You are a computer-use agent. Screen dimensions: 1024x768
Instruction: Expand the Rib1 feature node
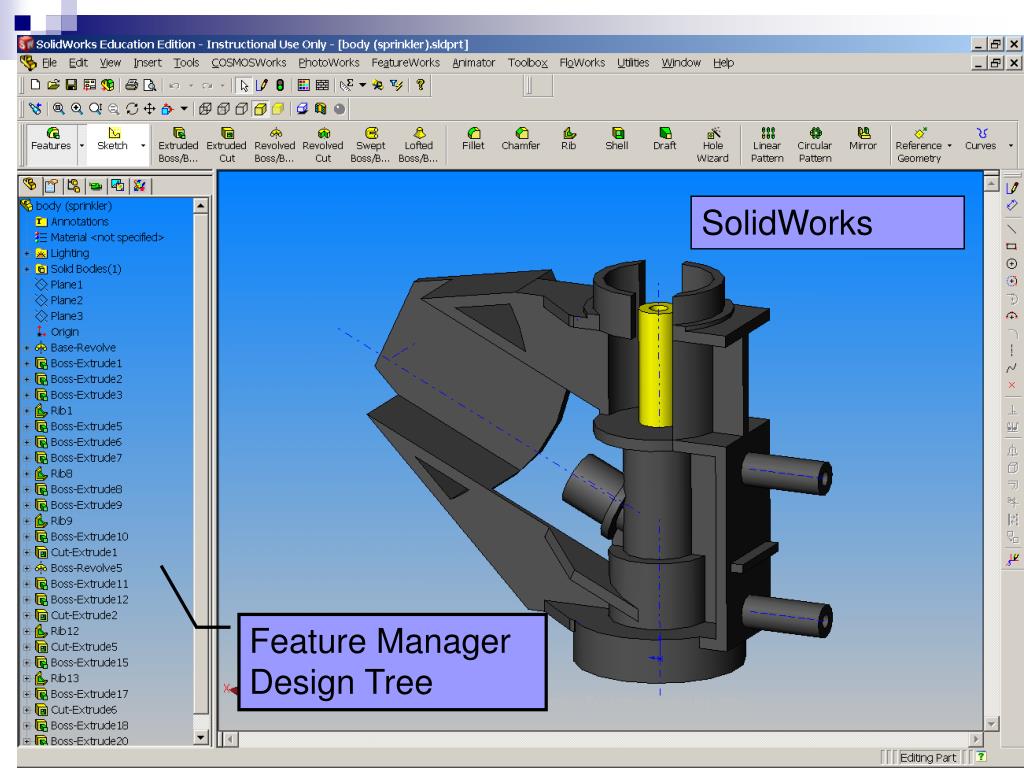click(x=27, y=411)
